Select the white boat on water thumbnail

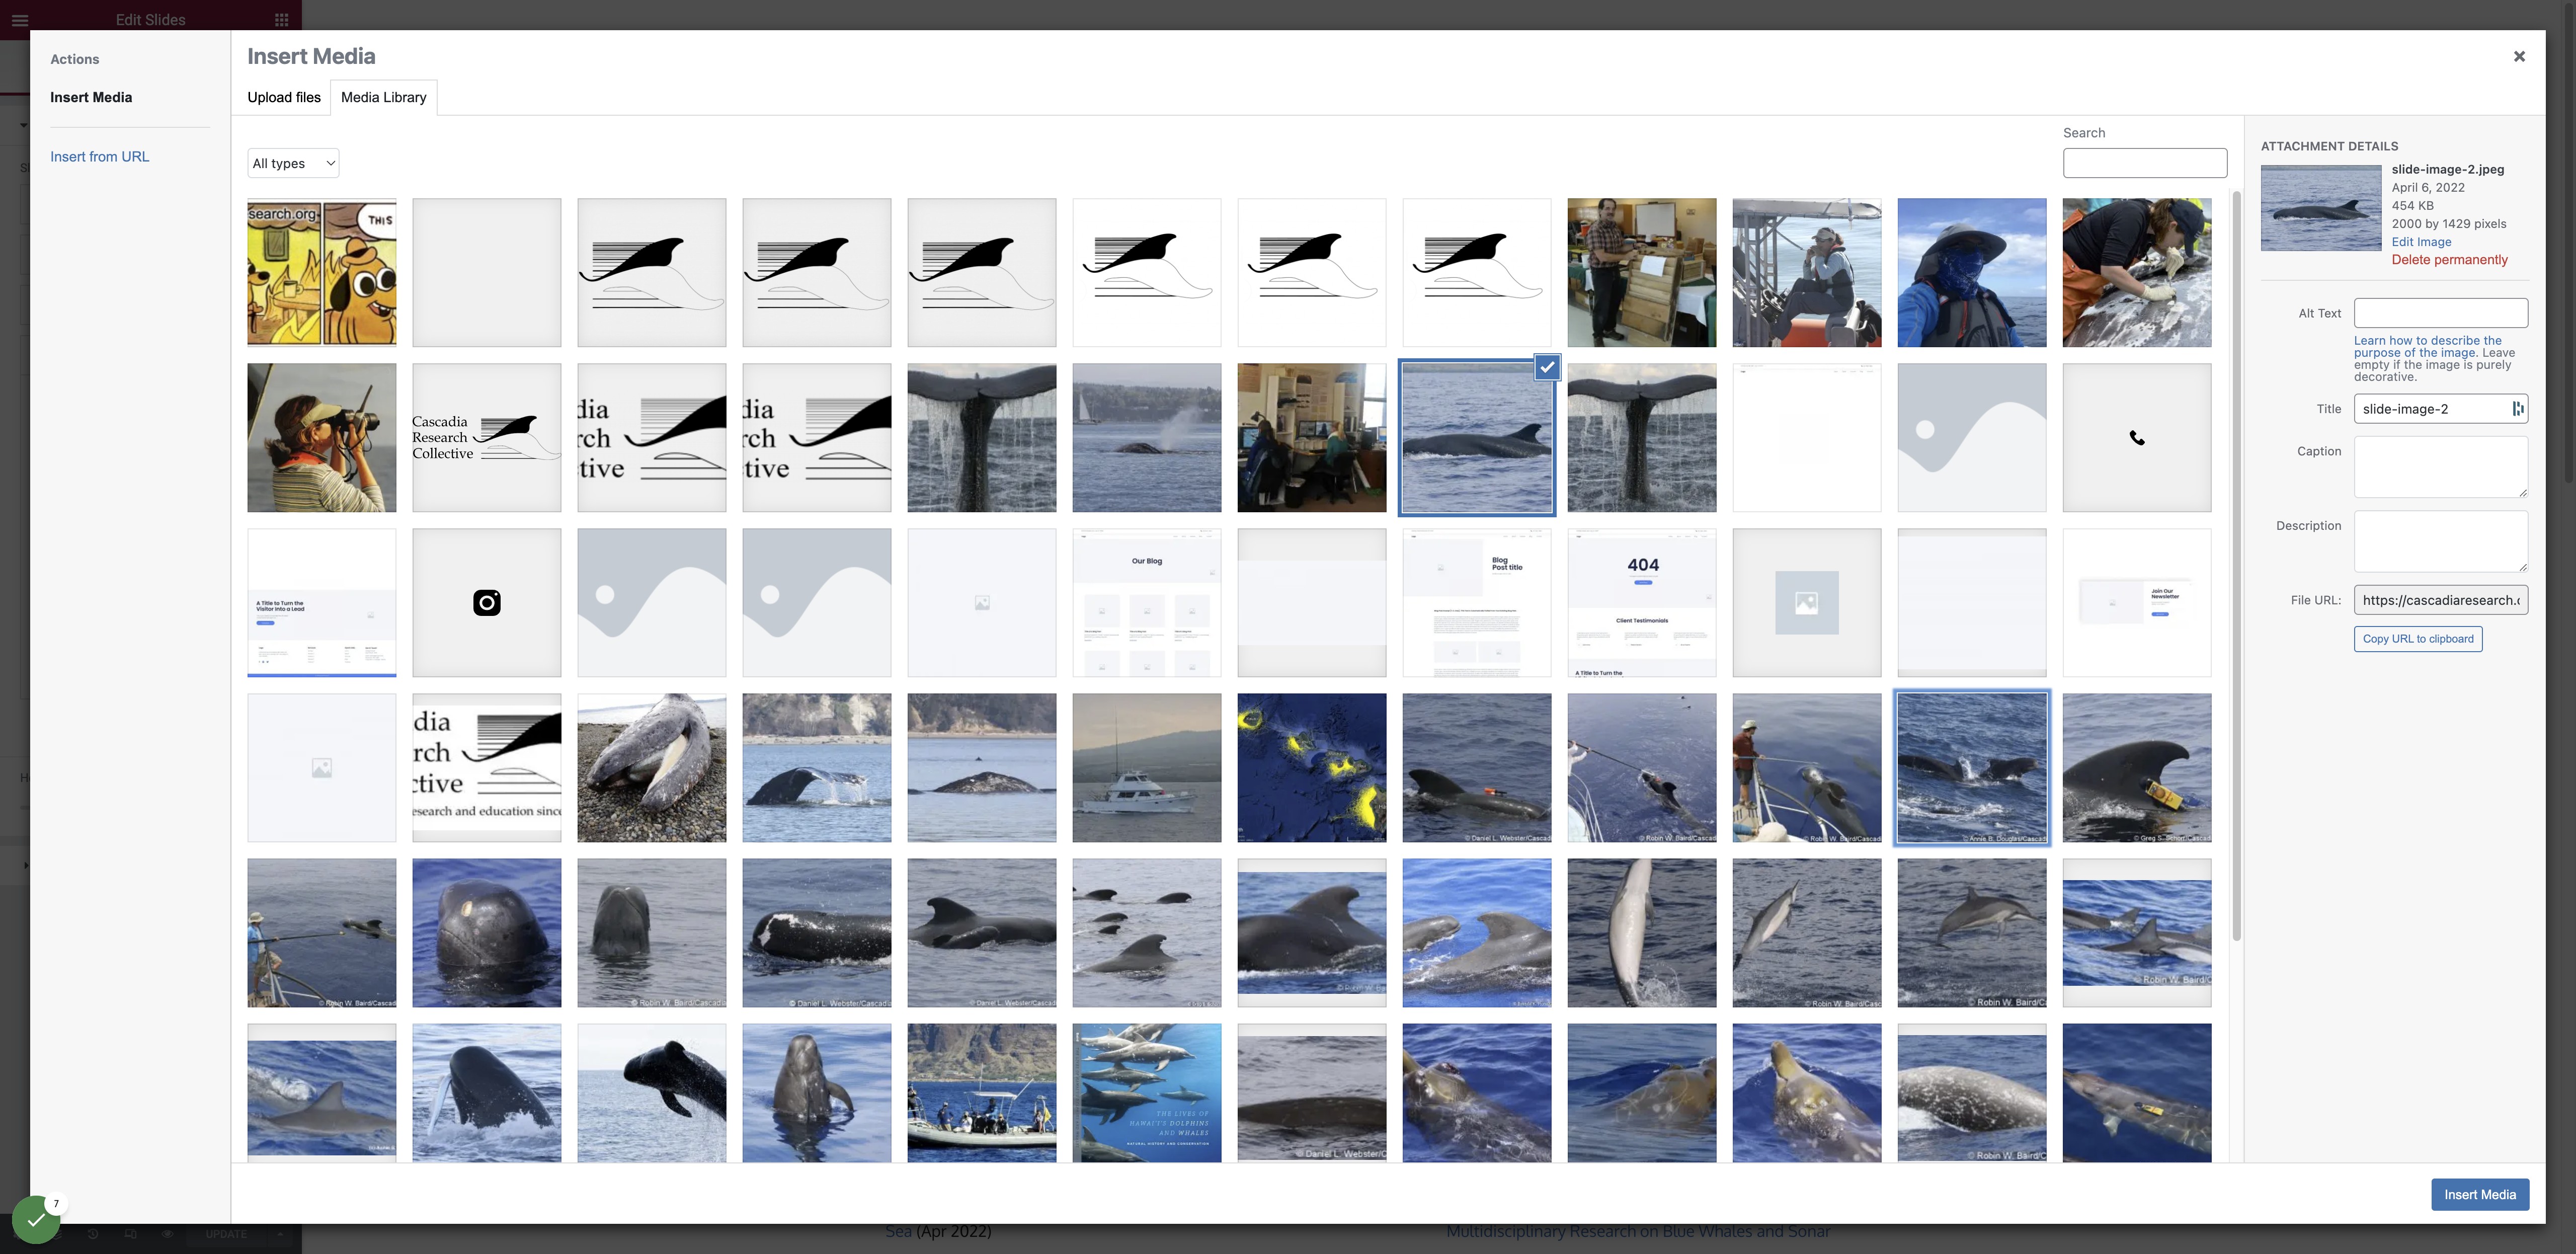tap(1147, 768)
